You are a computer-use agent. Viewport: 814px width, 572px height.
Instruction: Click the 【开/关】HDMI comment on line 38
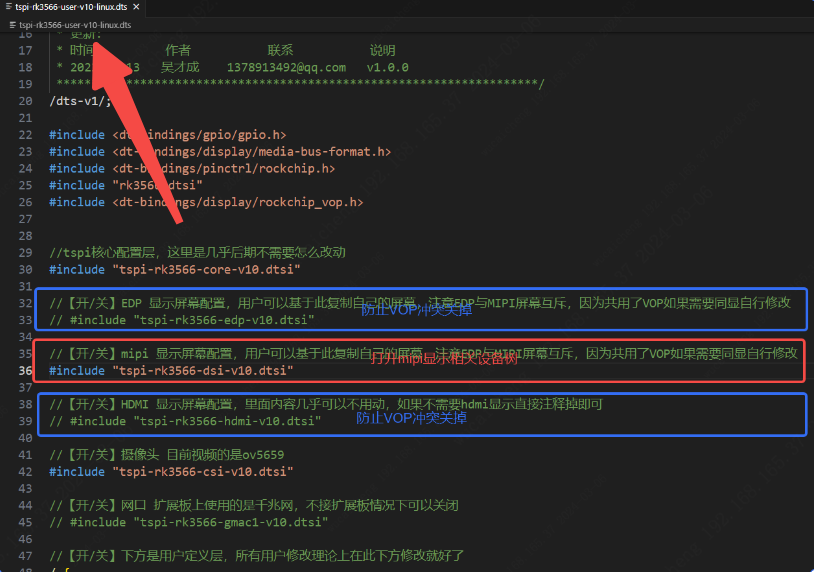[325, 404]
